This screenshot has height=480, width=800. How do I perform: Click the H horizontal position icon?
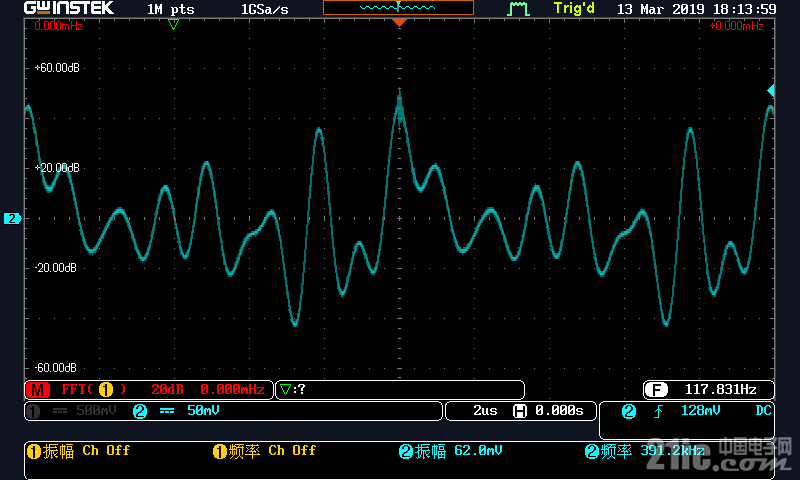[x=519, y=411]
